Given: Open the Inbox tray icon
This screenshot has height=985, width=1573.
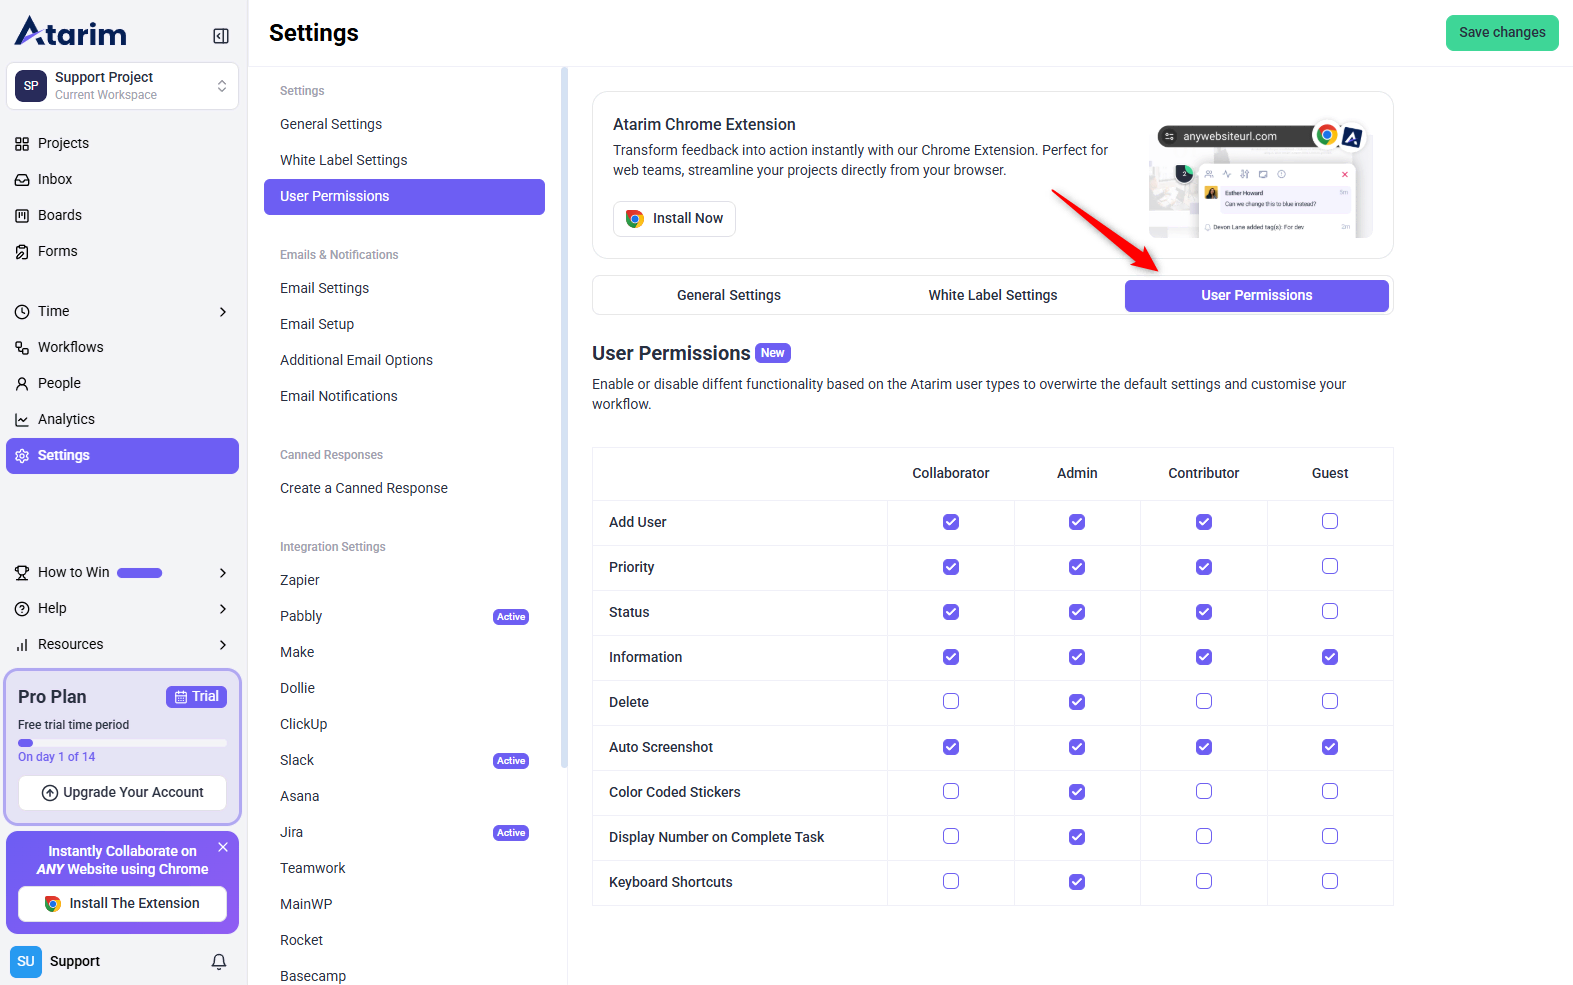Looking at the screenshot, I should [22, 180].
